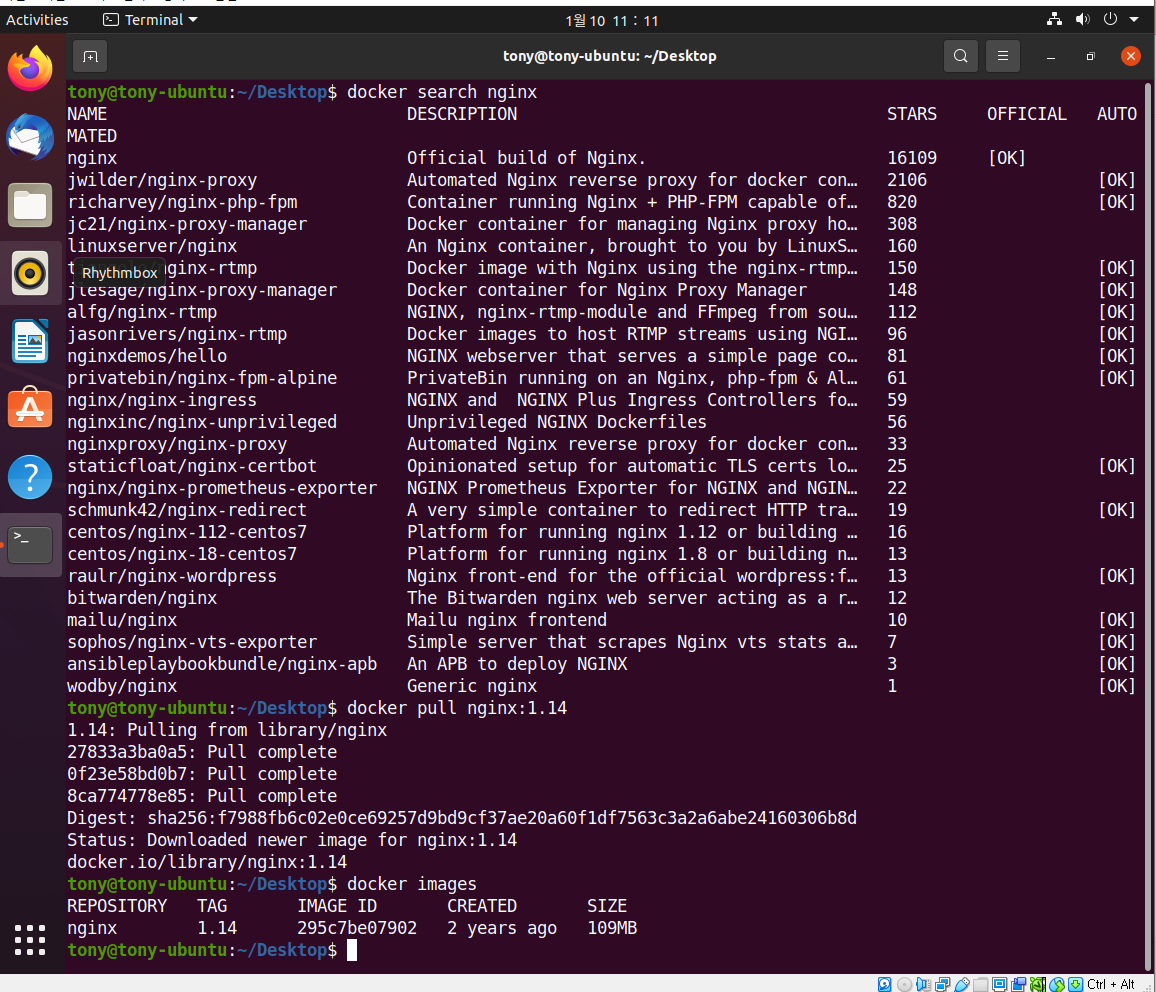
Task: Click the Ctrl + Alt host key label
Action: click(x=1110, y=984)
